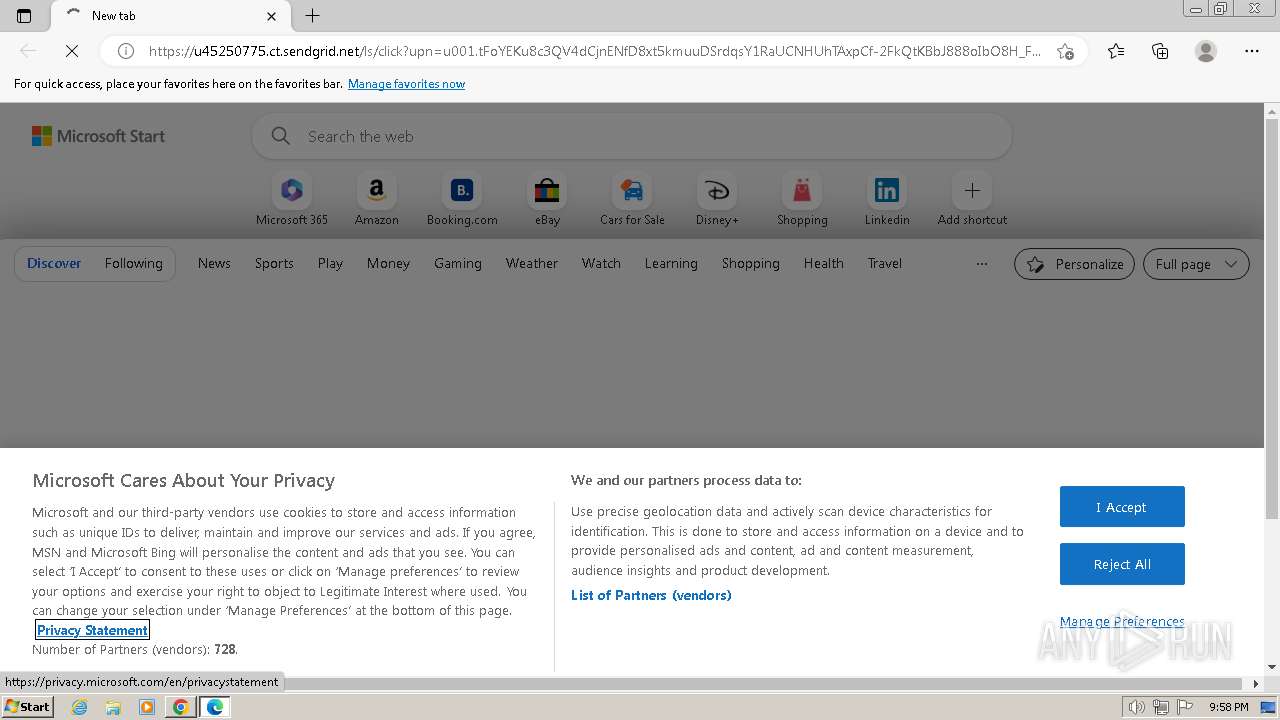Switch to the Following feed
1280x720 pixels.
point(134,263)
